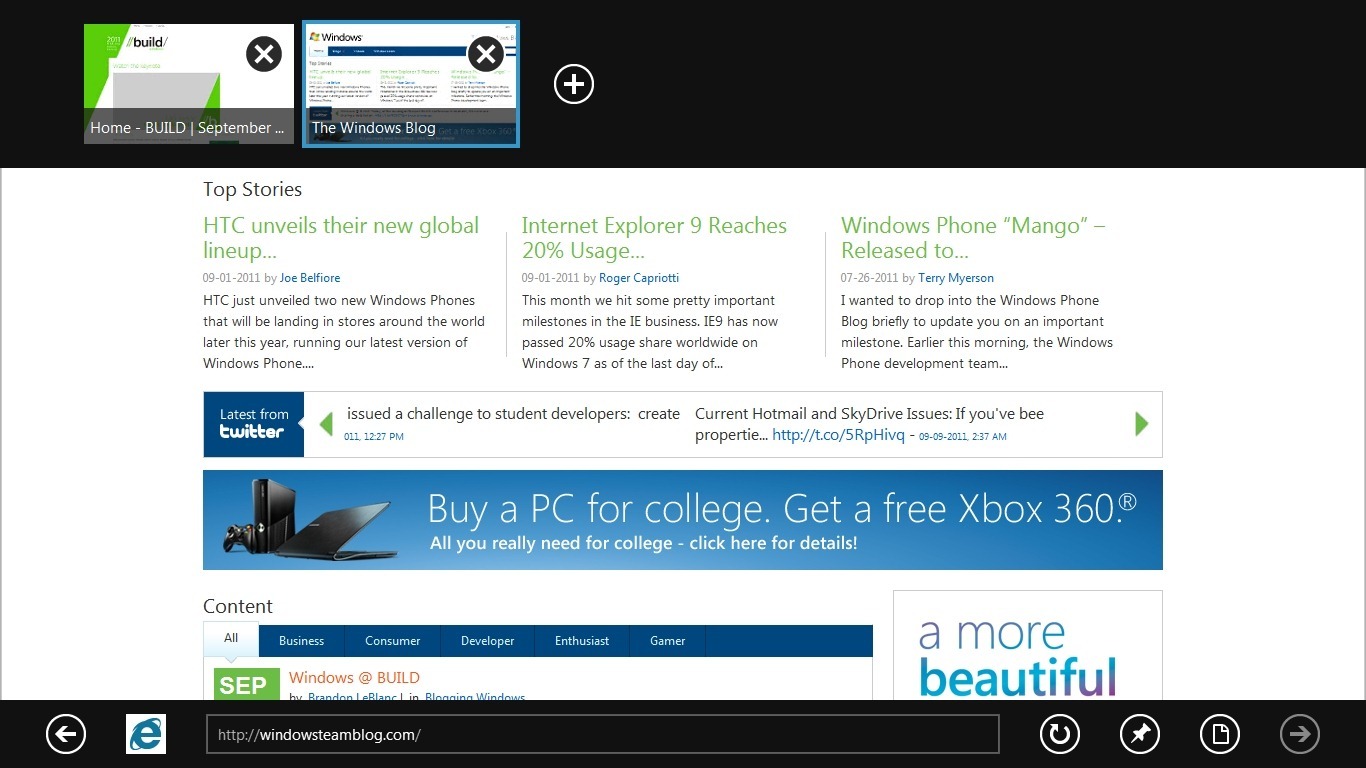Refresh the page with reload button

1060,735
